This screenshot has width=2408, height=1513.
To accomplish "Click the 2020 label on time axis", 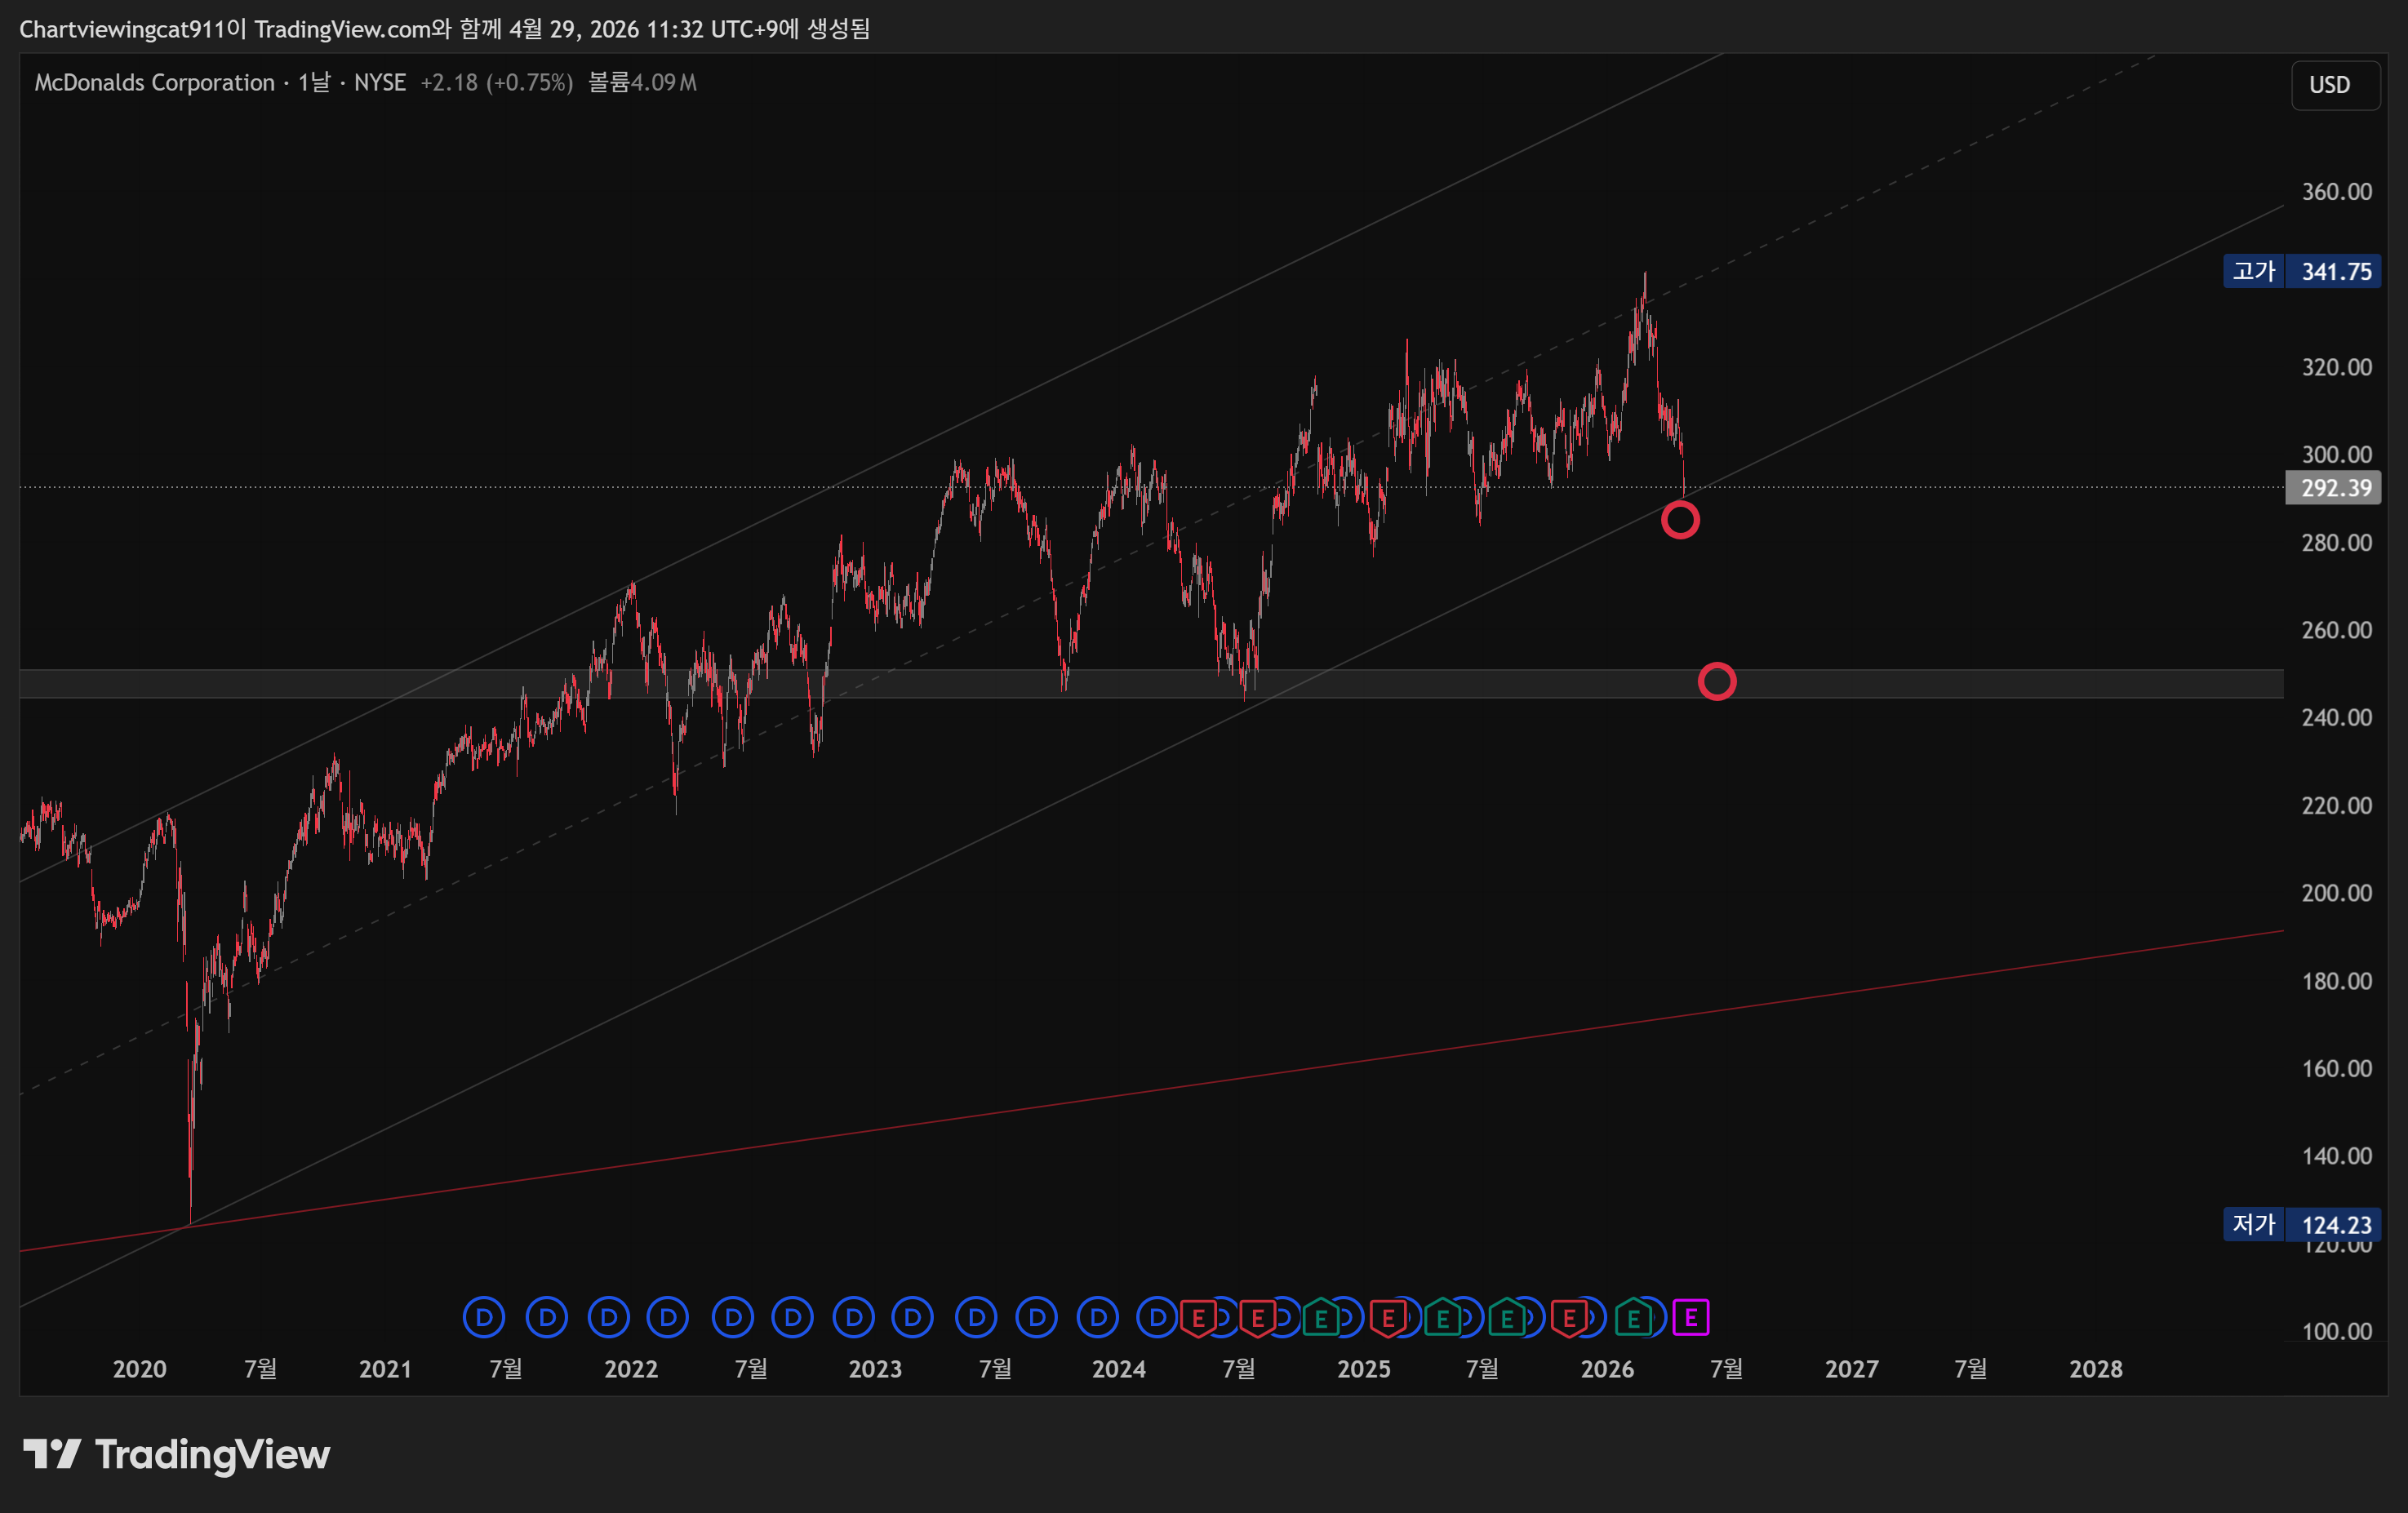I will tap(139, 1369).
